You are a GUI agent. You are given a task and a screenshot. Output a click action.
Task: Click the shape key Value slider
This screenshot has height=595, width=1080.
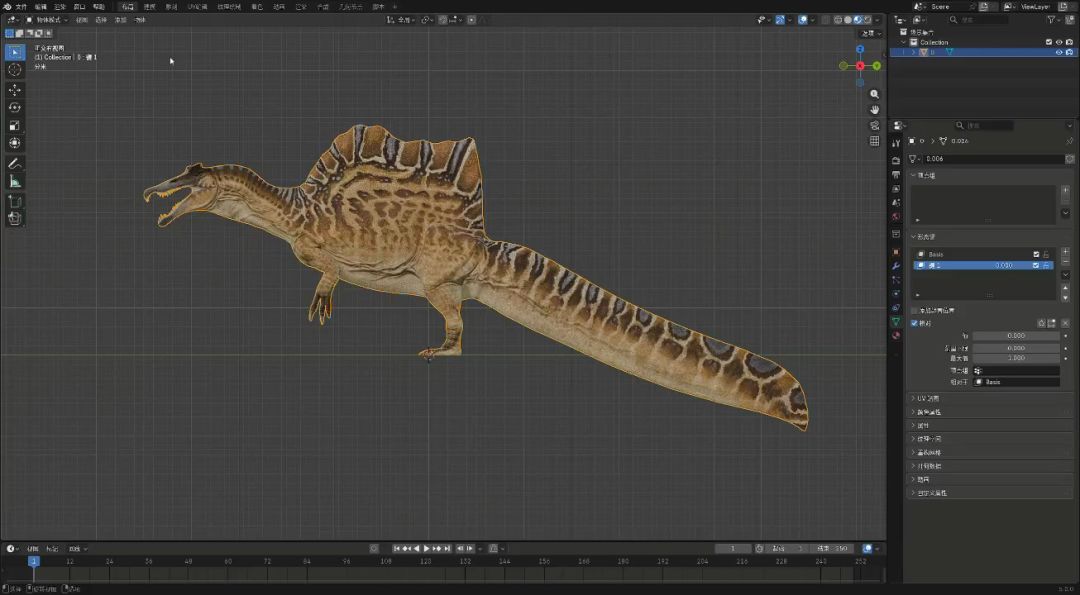pyautogui.click(x=1016, y=336)
